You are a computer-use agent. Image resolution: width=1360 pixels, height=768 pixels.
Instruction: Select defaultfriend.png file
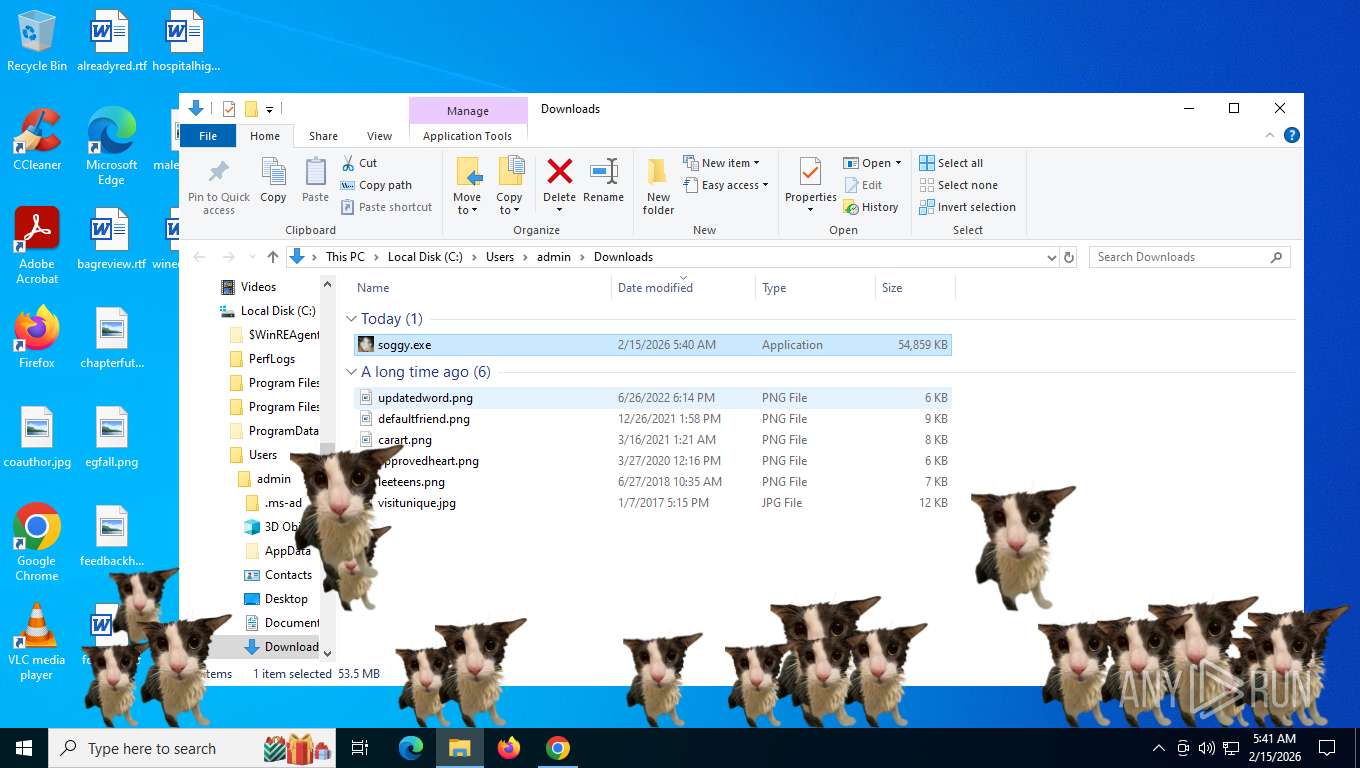[653, 419]
